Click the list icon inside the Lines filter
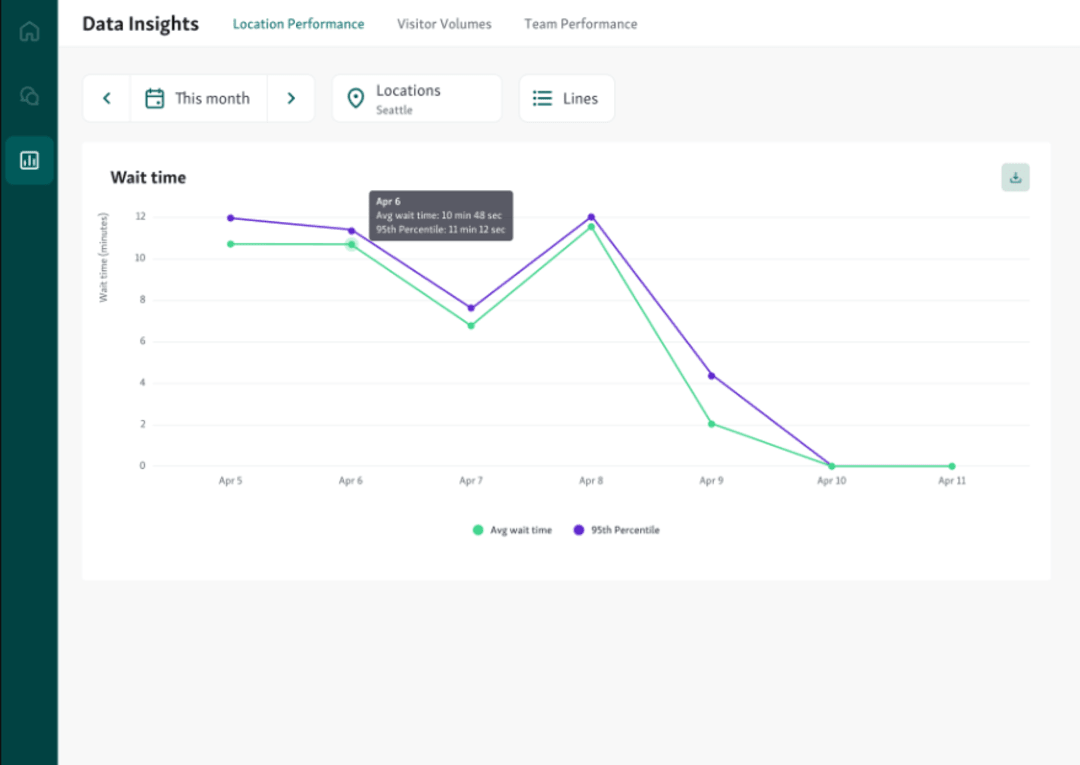The image size is (1080, 765). (x=542, y=98)
